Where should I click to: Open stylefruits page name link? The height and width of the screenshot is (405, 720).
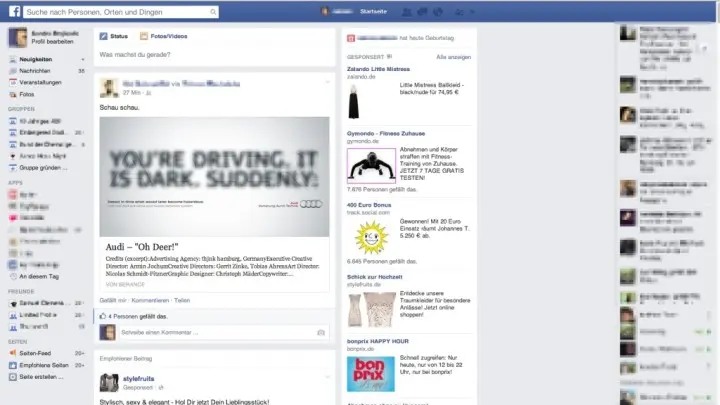point(139,379)
